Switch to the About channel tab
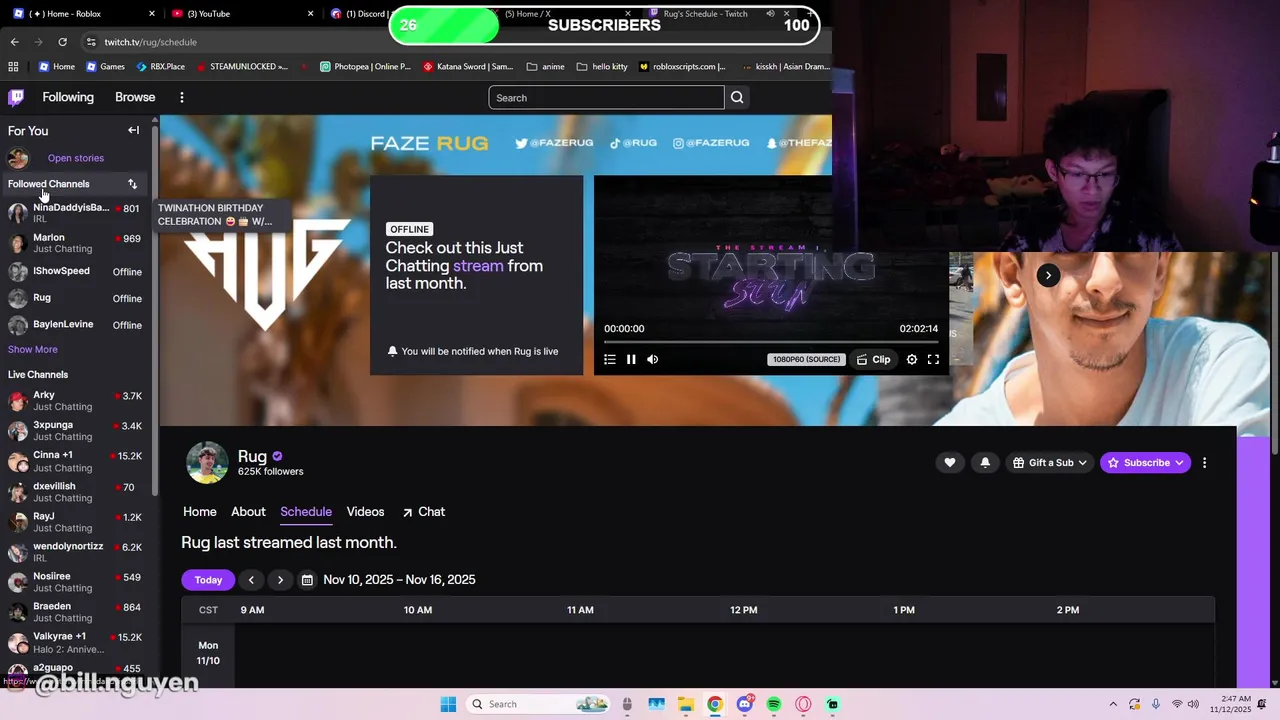The width and height of the screenshot is (1280, 720). [248, 511]
